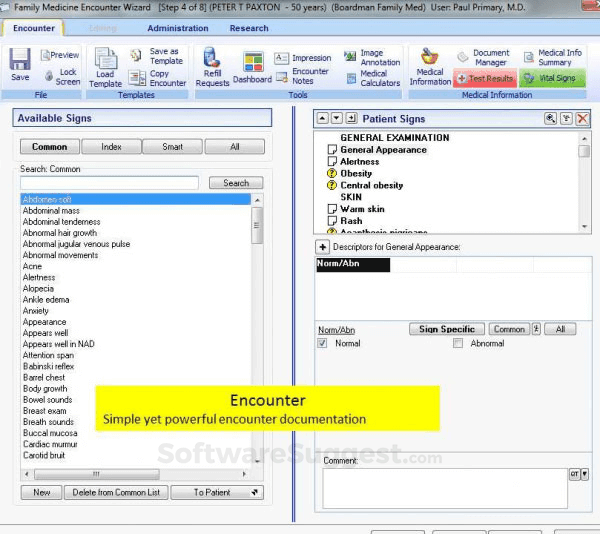Click the Available Signs vertical scrollbar thumb

point(257,225)
